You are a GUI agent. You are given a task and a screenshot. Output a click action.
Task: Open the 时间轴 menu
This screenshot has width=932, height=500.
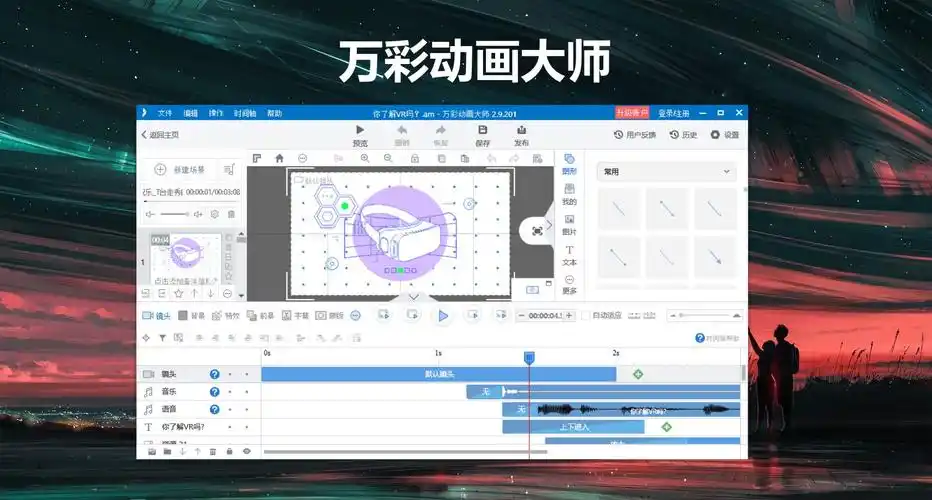click(244, 113)
